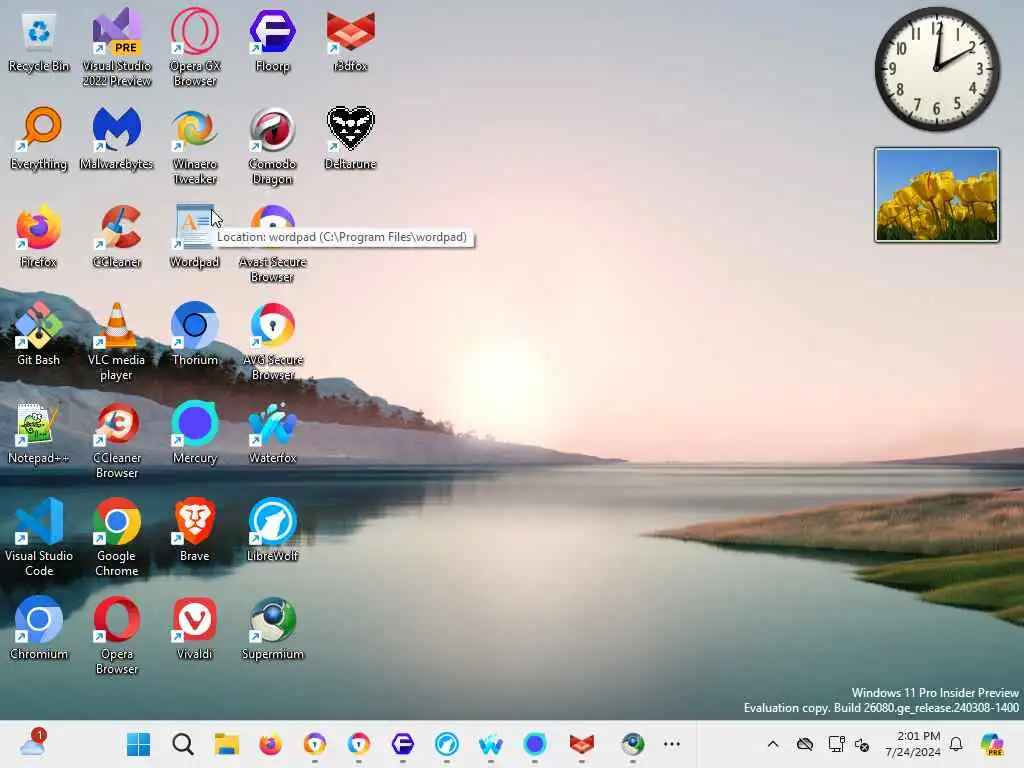Image resolution: width=1024 pixels, height=768 pixels.
Task: Switch to Avast Secure Browser on taskbar
Action: click(315, 744)
